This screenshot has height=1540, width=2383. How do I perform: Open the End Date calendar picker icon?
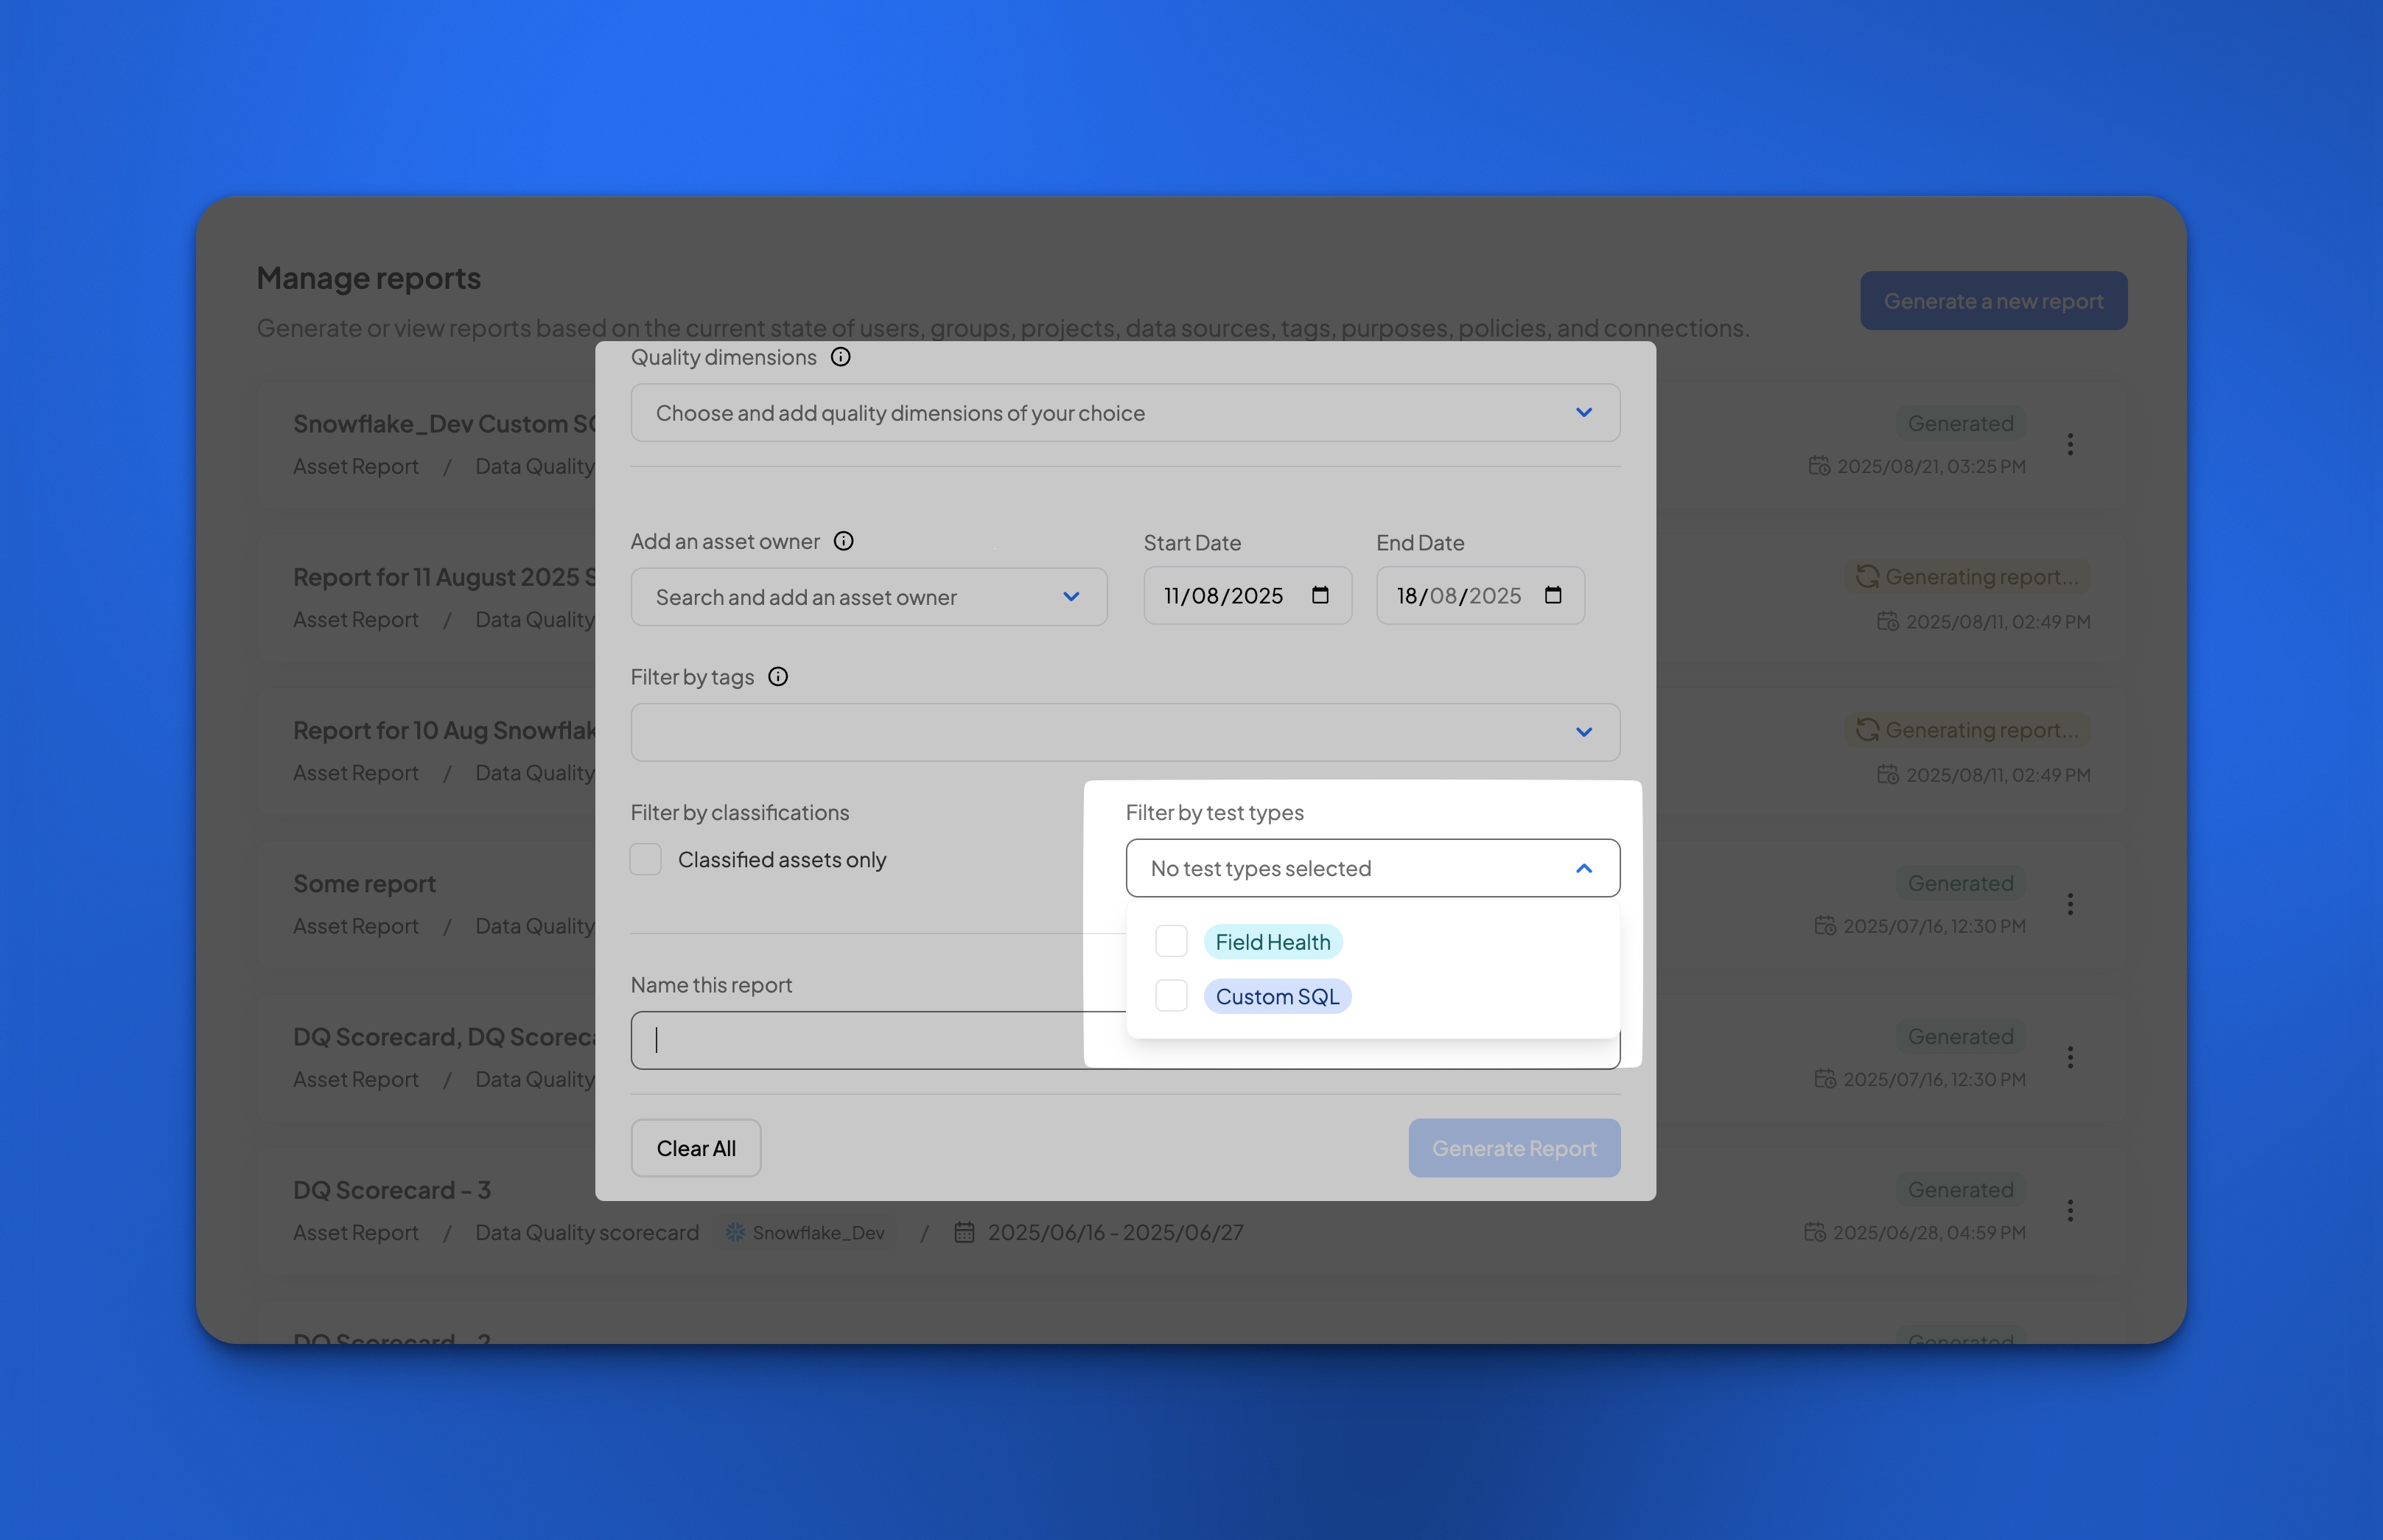click(x=1553, y=595)
